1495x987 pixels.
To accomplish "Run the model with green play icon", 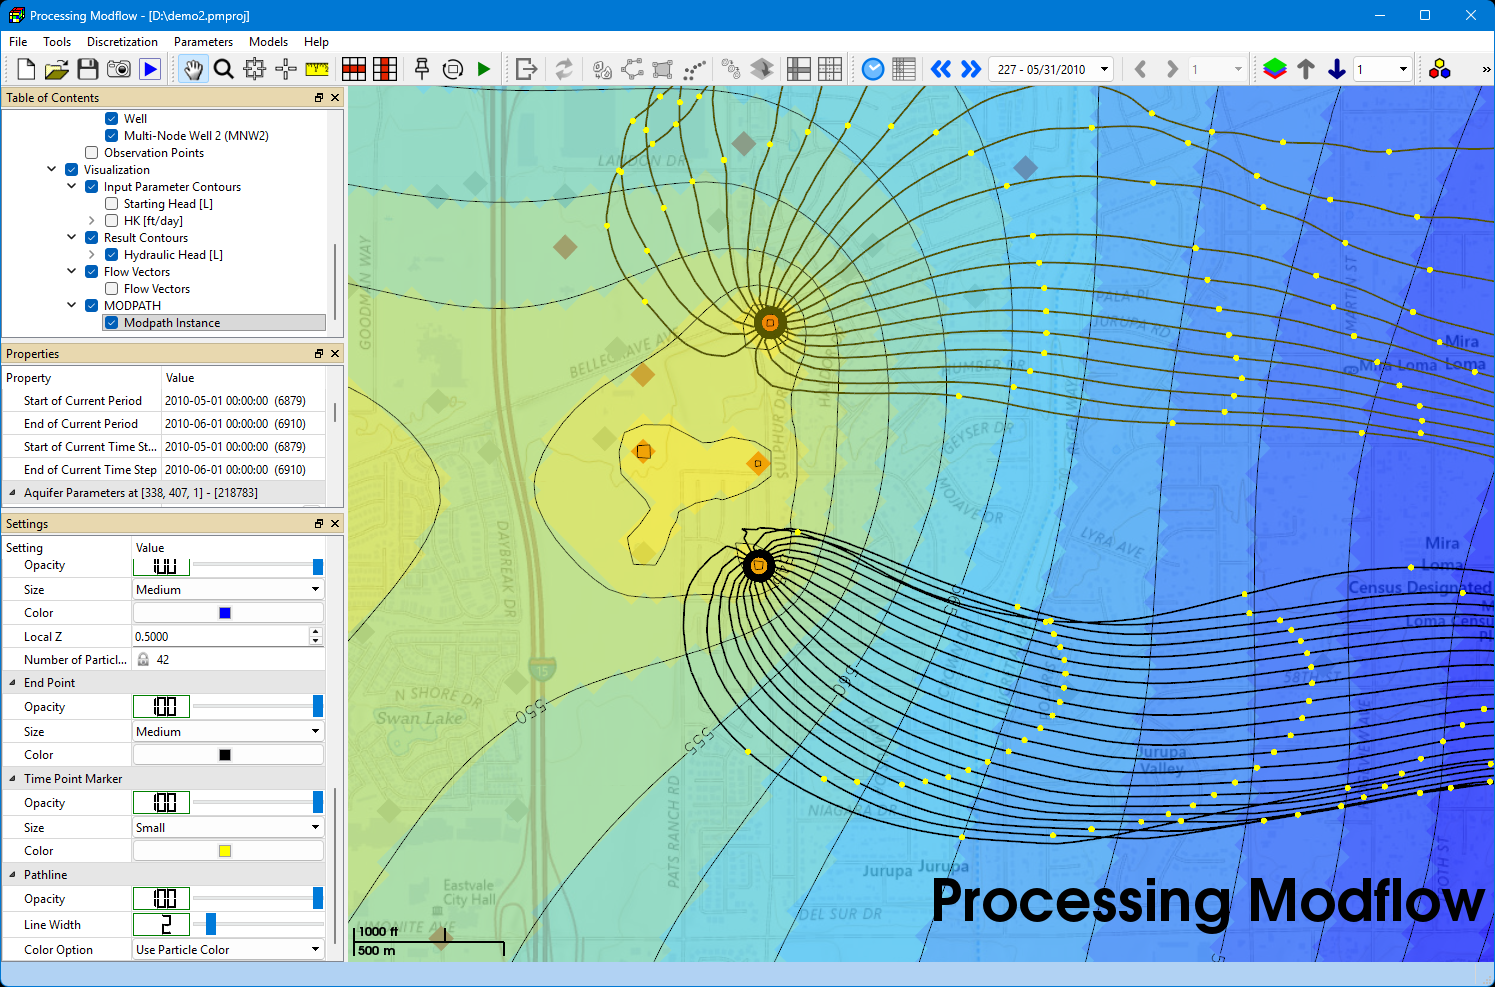I will 484,69.
